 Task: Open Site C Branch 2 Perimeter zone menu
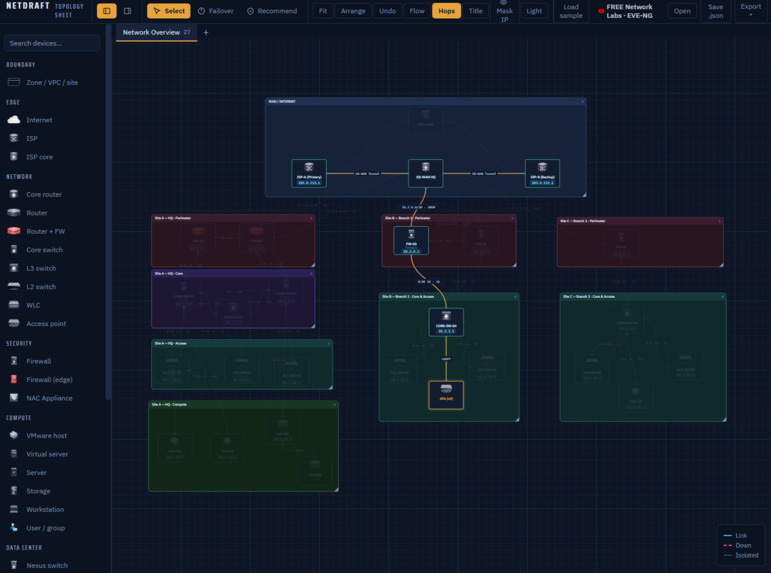720,221
